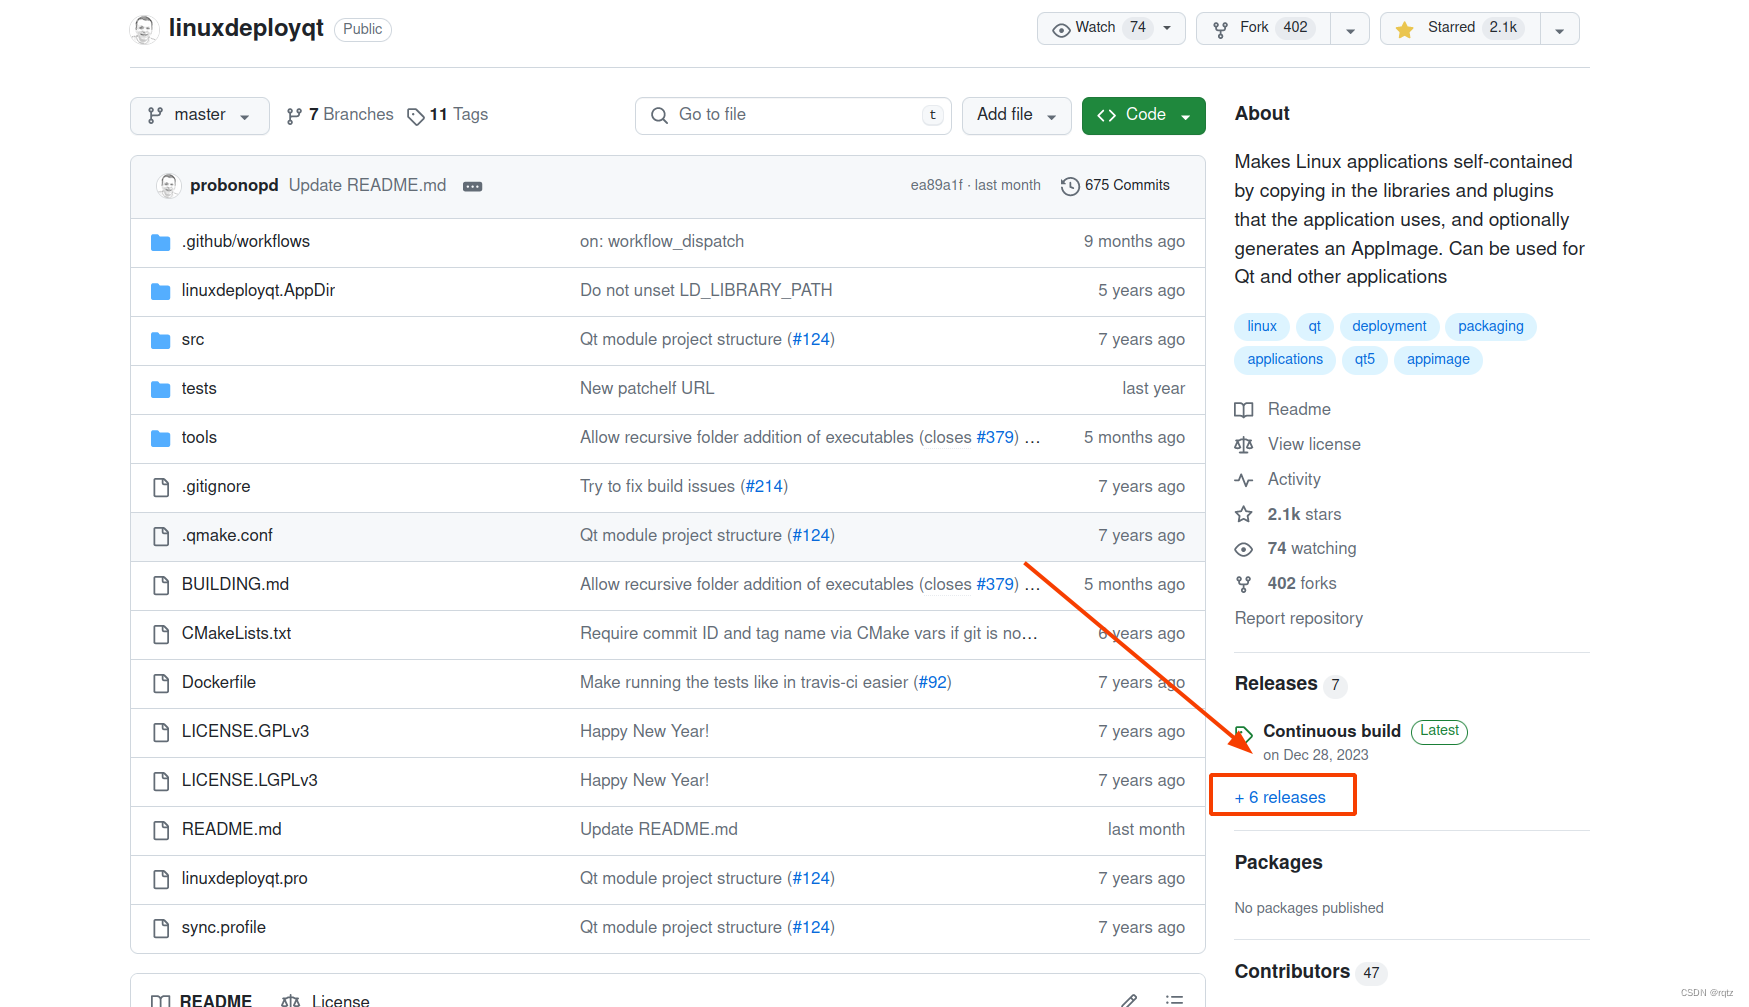
Task: Click the linuxdeployqt.AppDir folder icon
Action: (x=160, y=291)
